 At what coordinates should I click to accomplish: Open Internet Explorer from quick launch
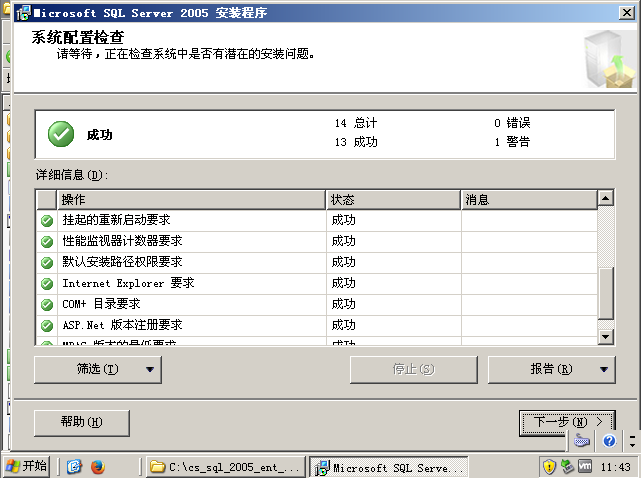pyautogui.click(x=74, y=466)
